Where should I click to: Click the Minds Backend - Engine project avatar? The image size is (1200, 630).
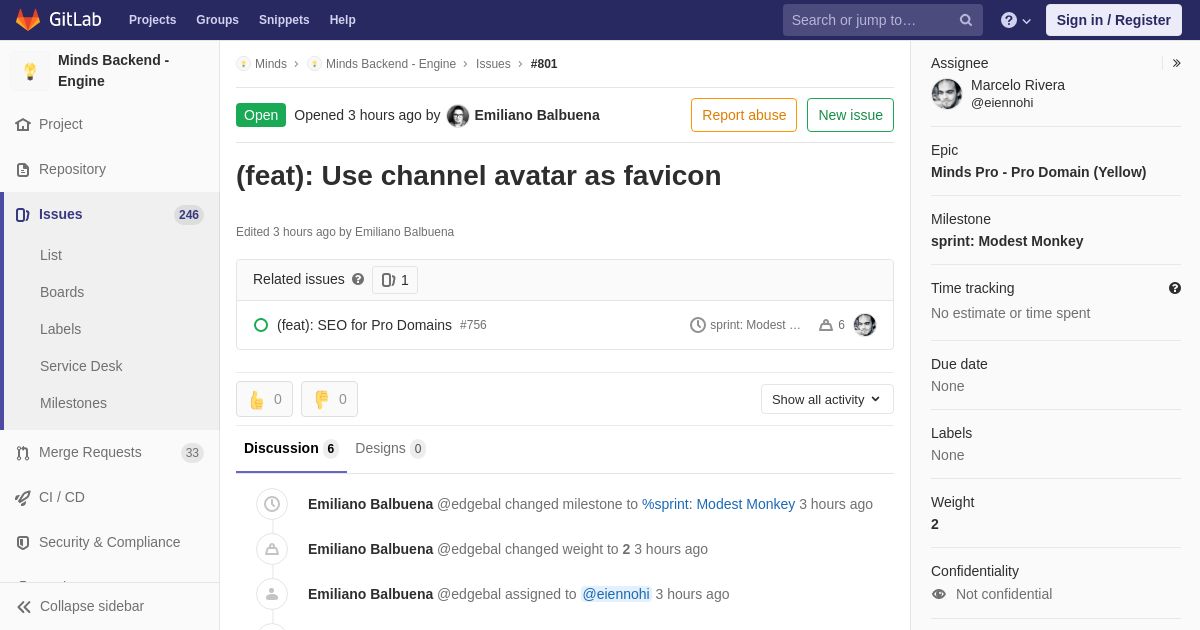coord(30,71)
